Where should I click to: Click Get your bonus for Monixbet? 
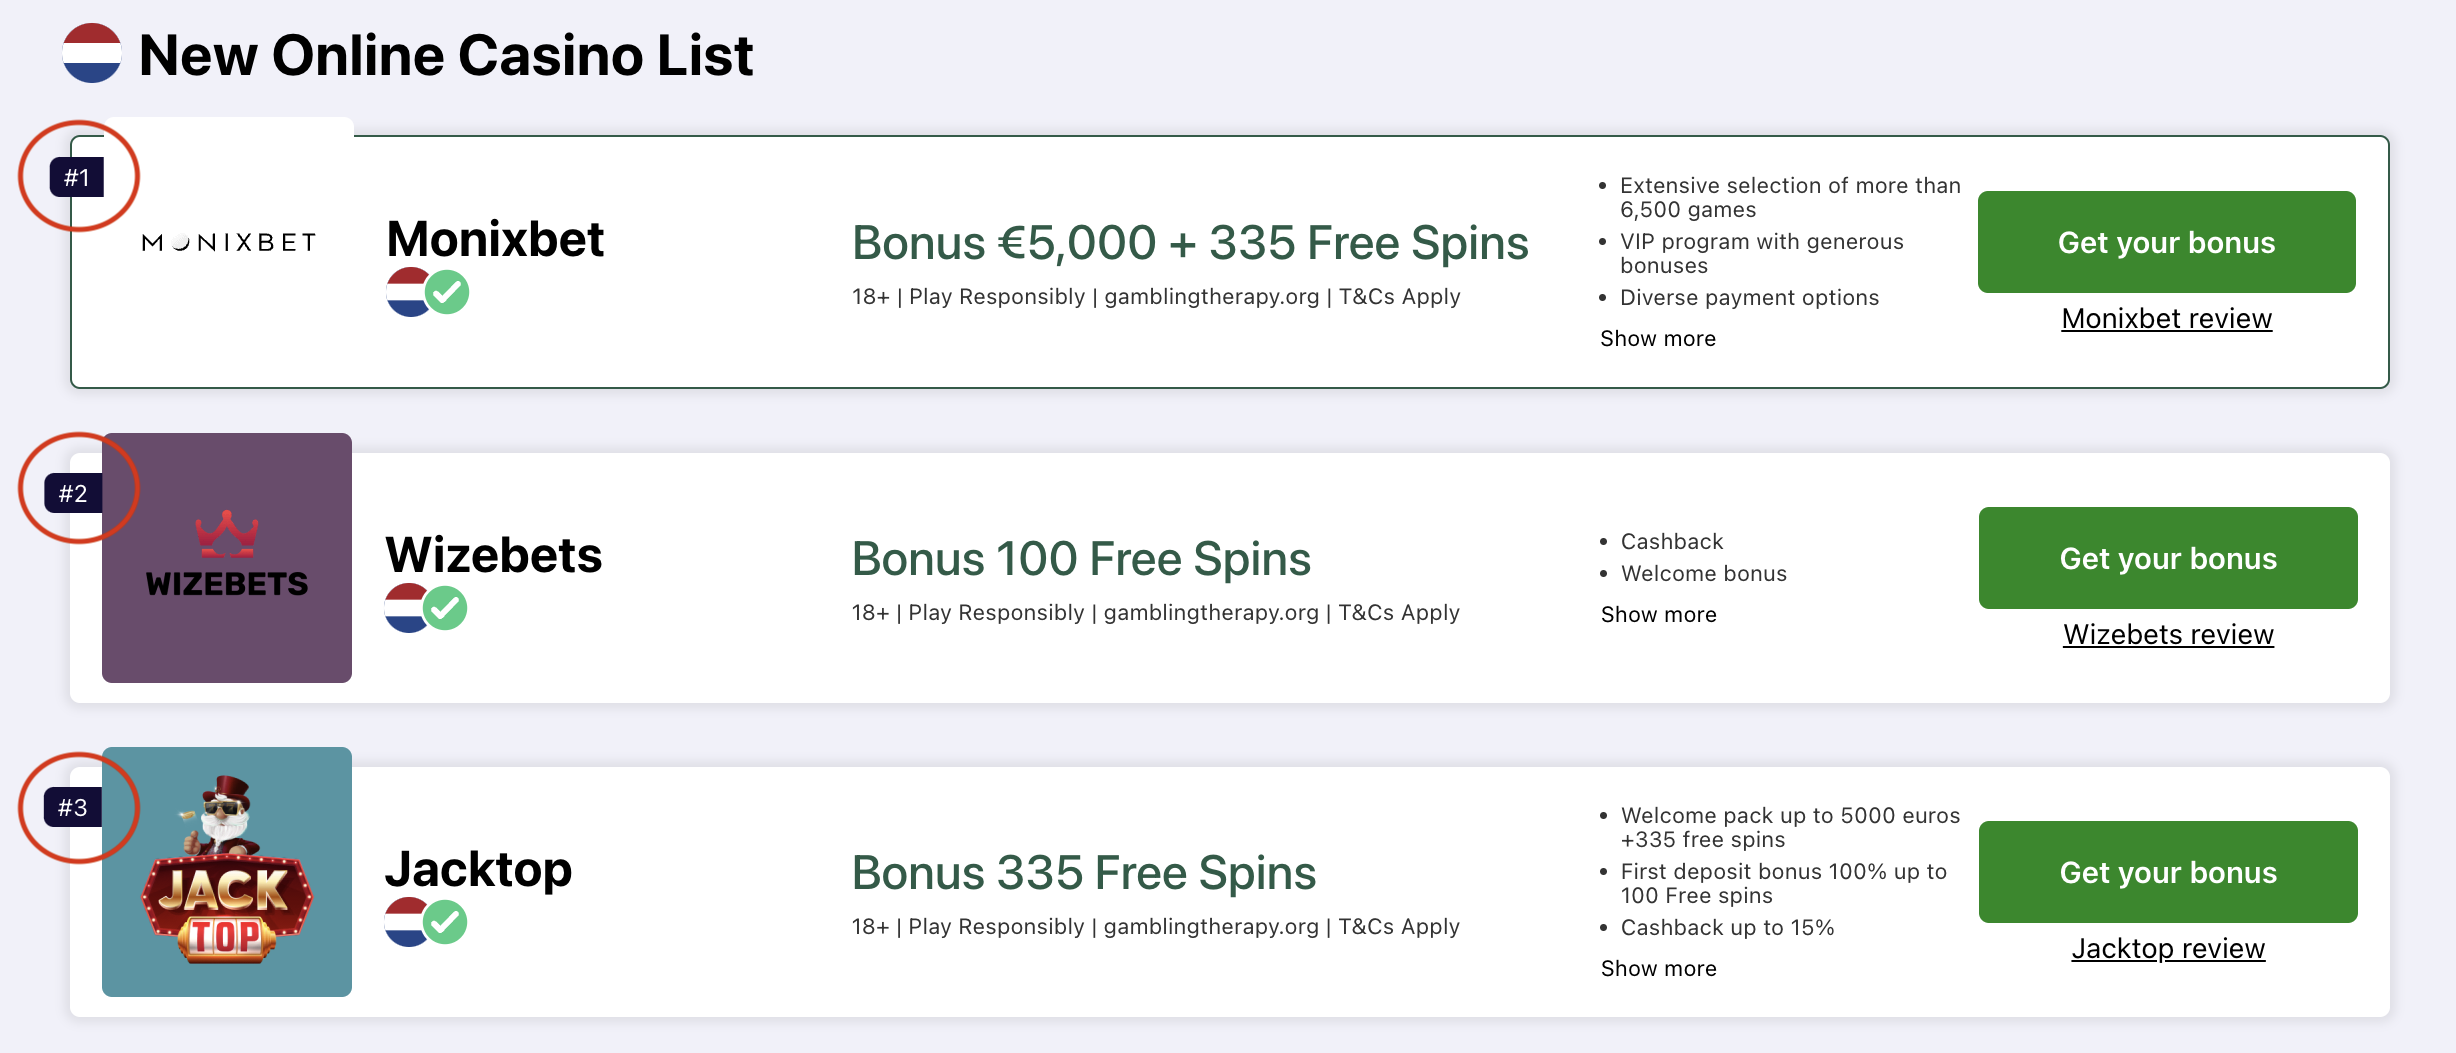pos(2167,242)
